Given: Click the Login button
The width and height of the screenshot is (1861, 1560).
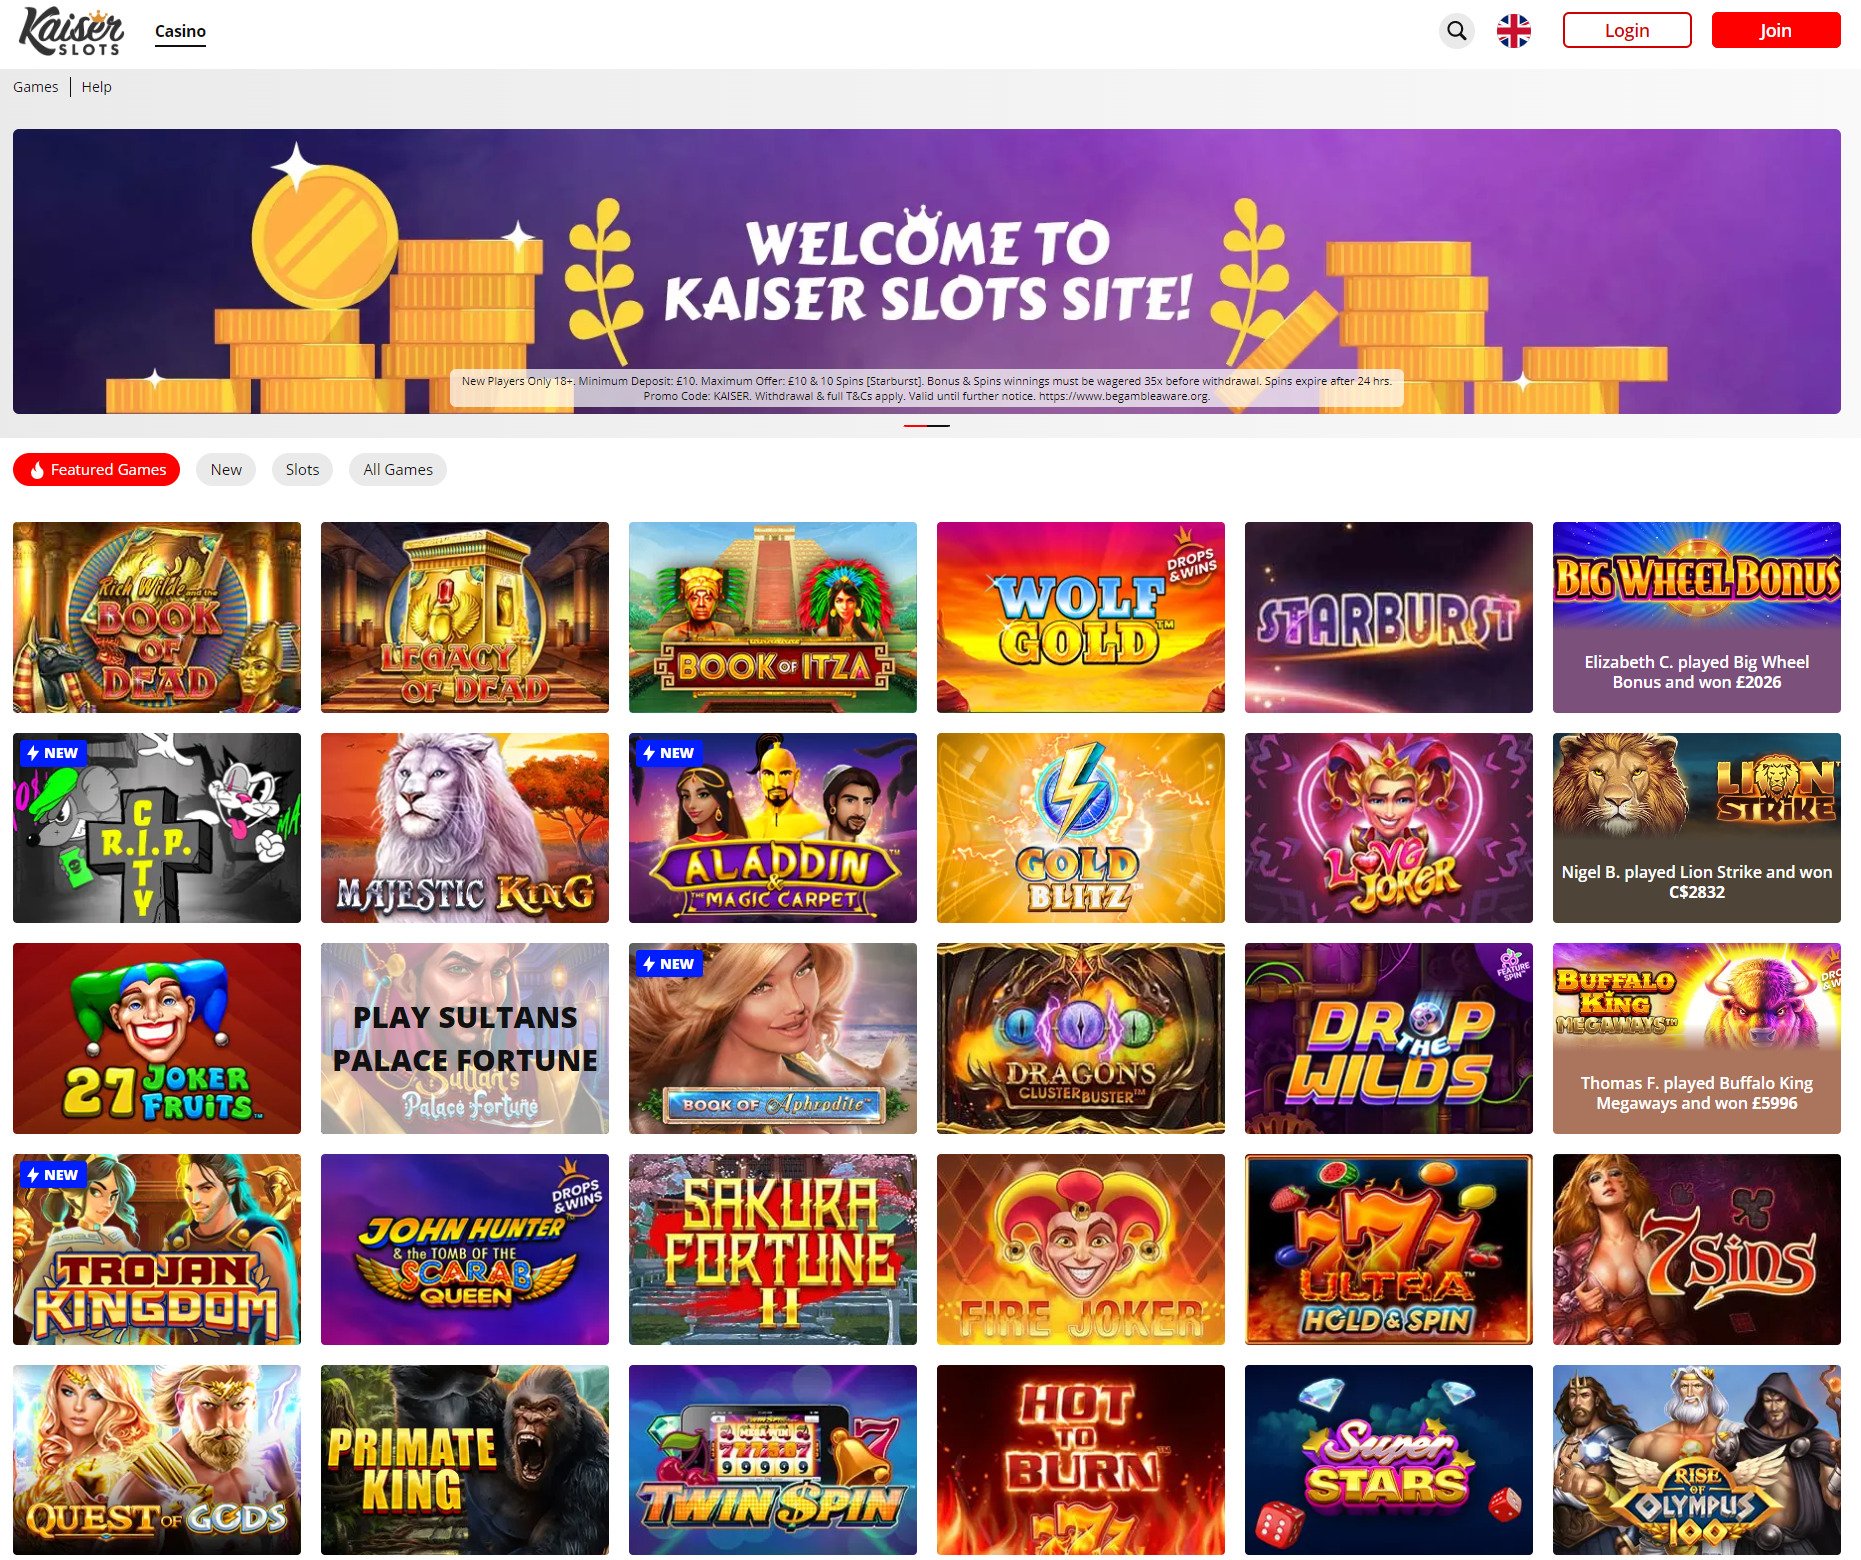Looking at the screenshot, I should click(1627, 30).
